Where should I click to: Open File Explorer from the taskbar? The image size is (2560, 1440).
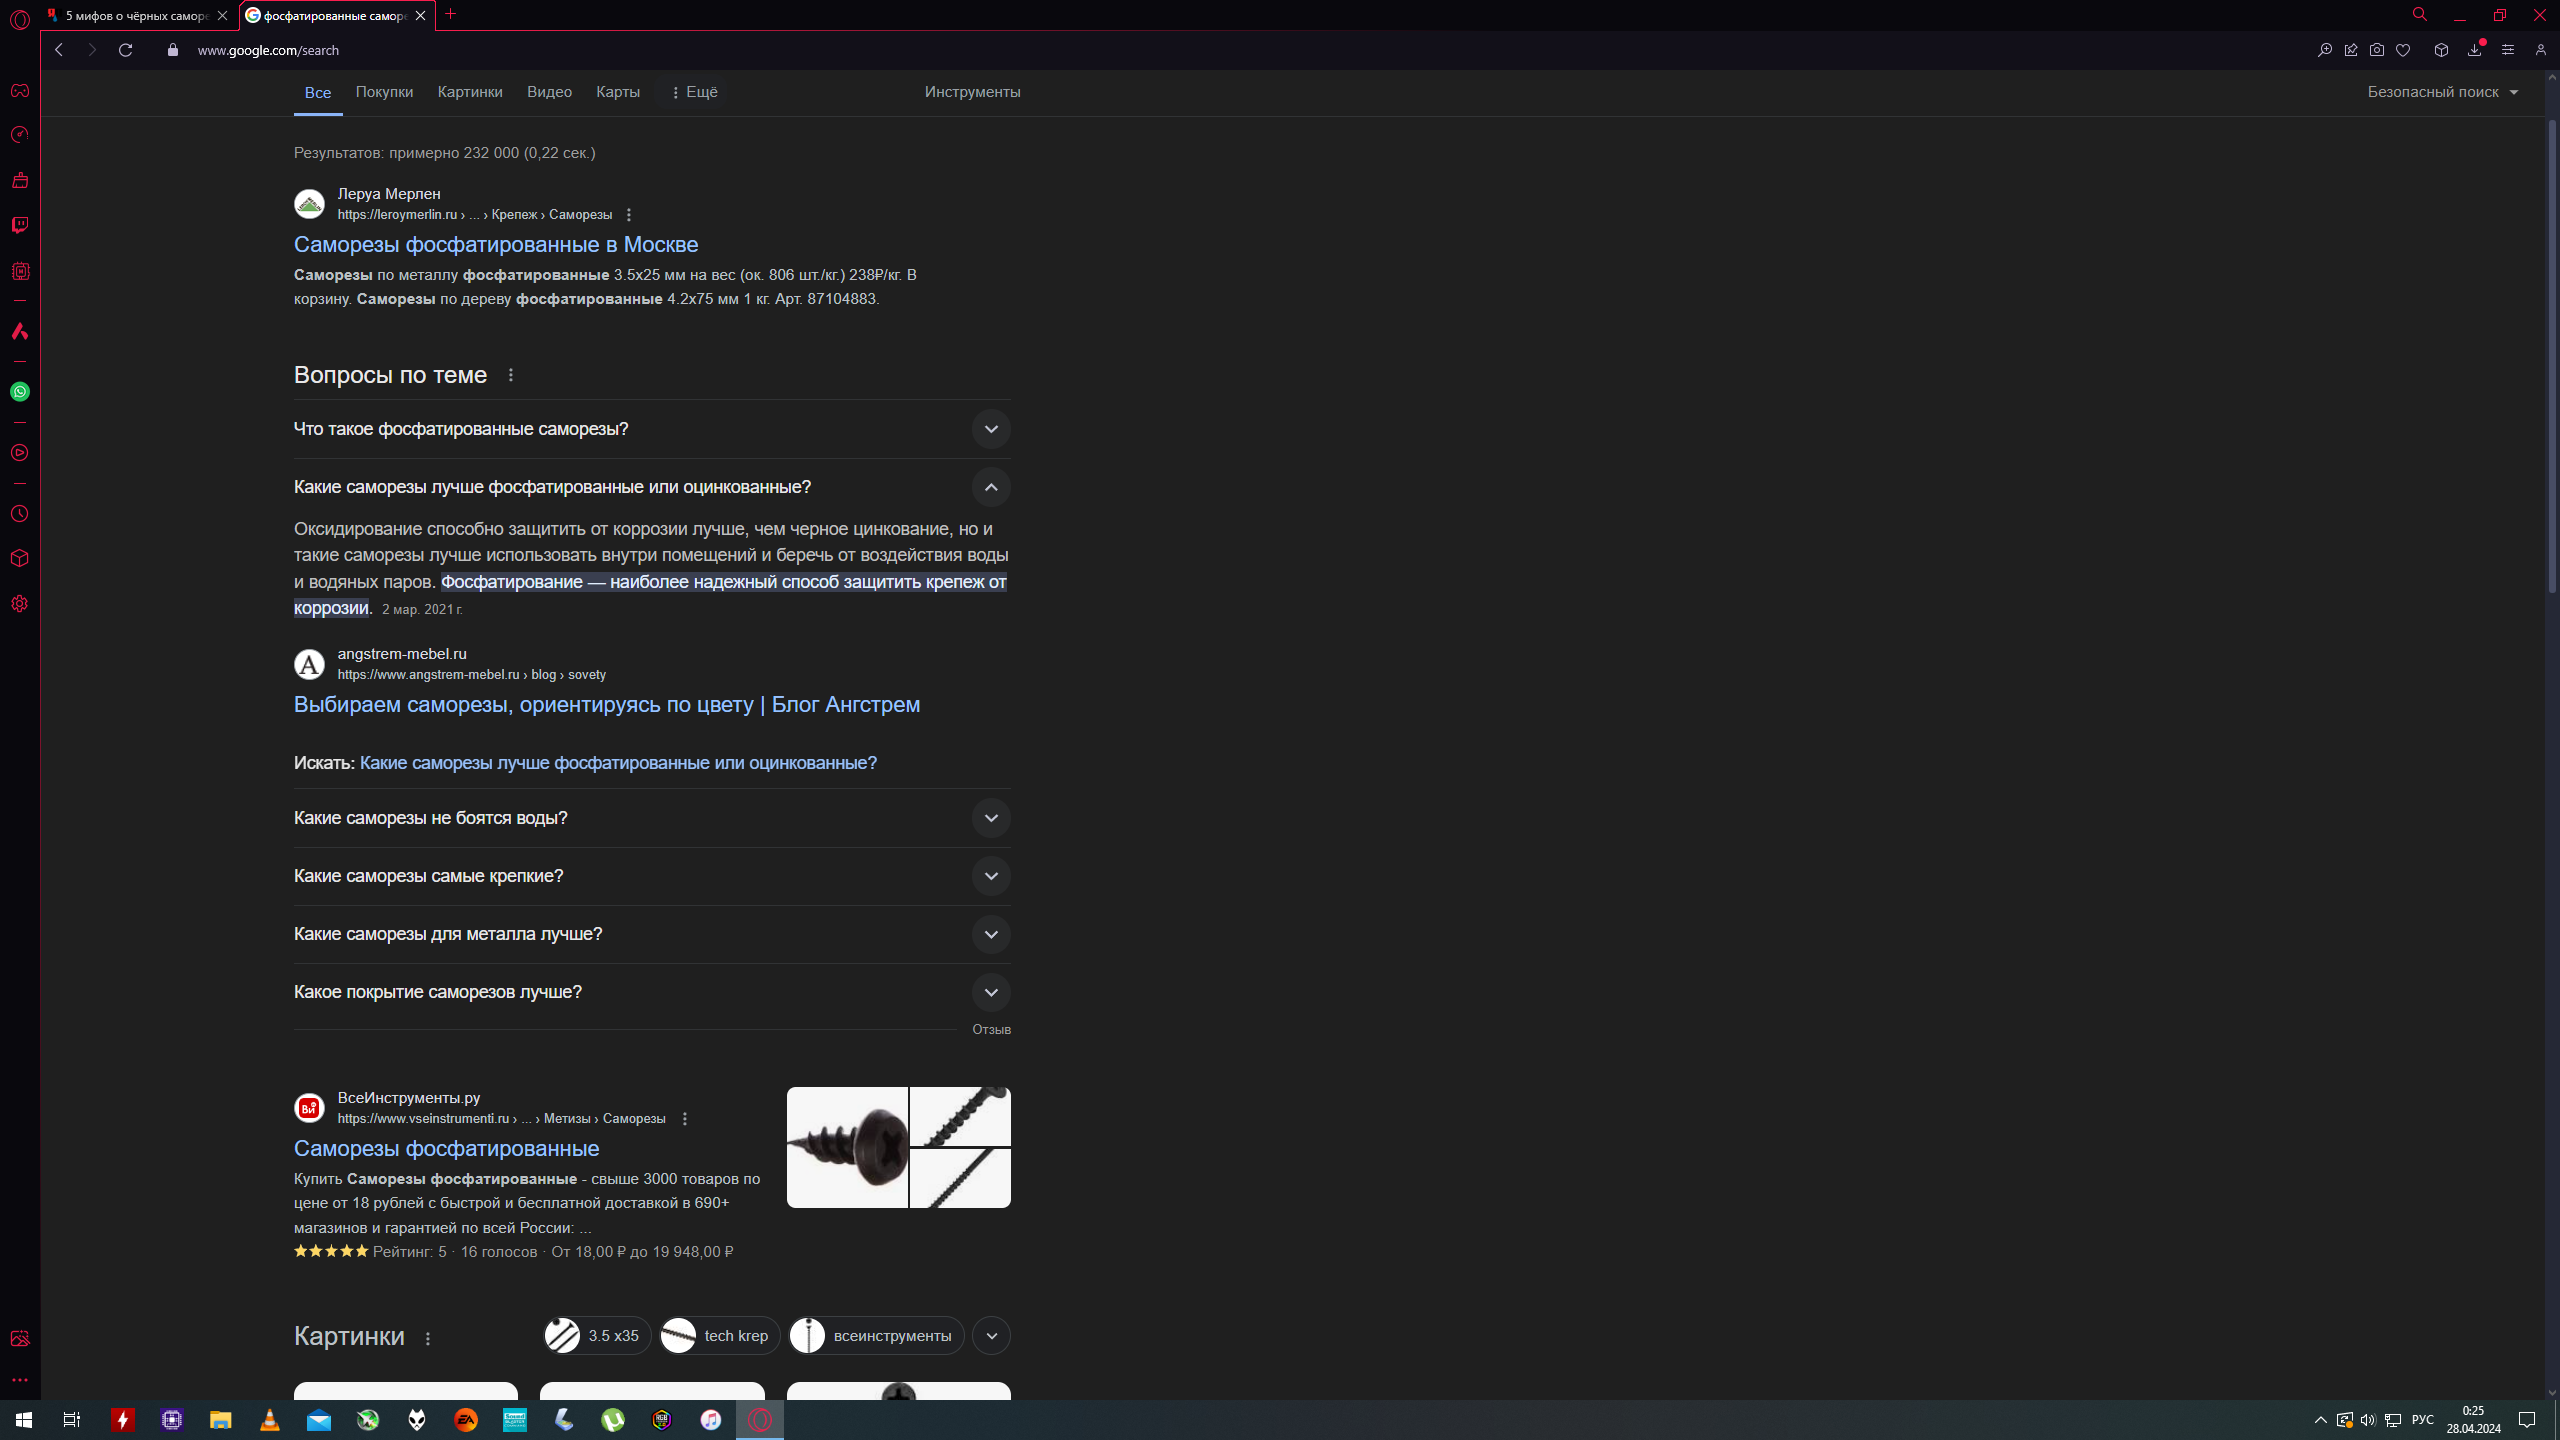tap(221, 1420)
